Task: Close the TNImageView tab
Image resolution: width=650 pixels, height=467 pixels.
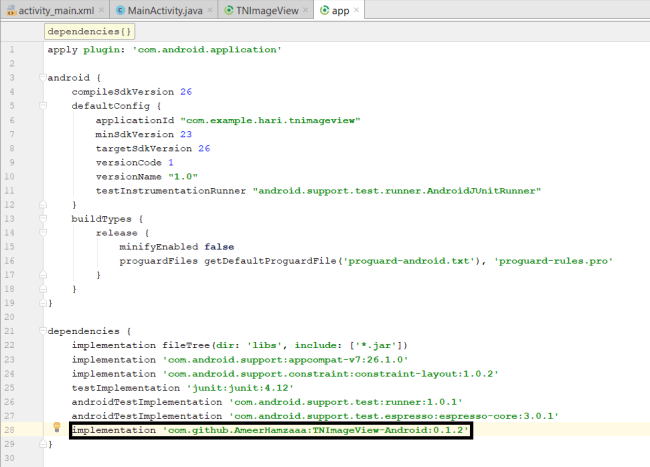Action: pyautogui.click(x=306, y=10)
